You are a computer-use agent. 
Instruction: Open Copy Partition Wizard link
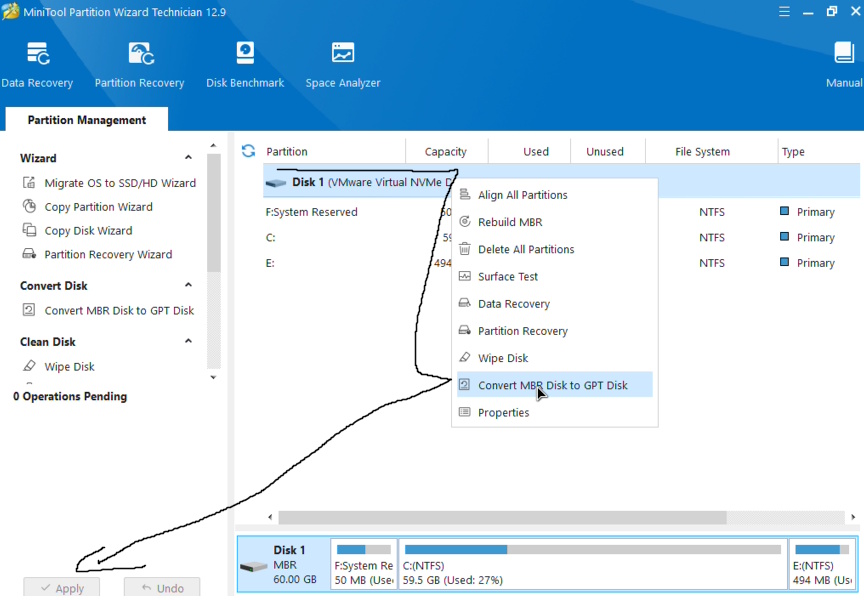[x=99, y=207]
